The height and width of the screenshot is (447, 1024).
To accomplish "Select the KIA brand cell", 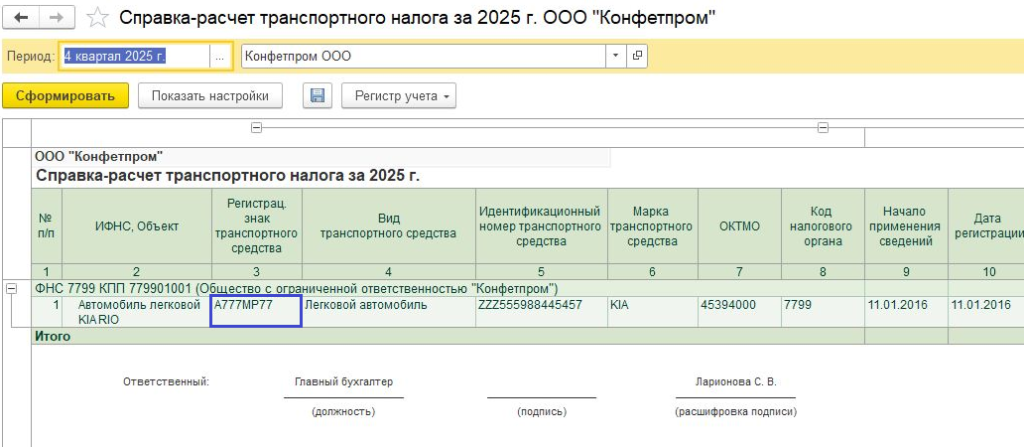I will pos(652,312).
